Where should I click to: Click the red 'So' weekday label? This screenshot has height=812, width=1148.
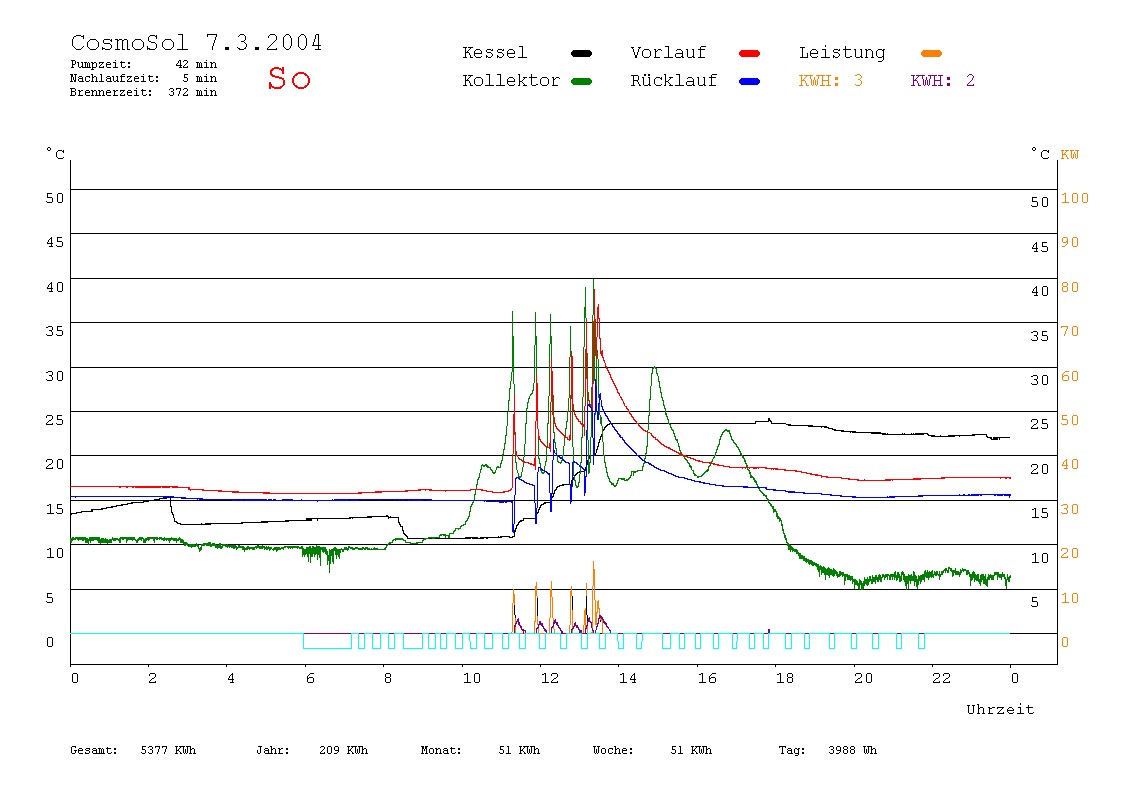coord(289,78)
